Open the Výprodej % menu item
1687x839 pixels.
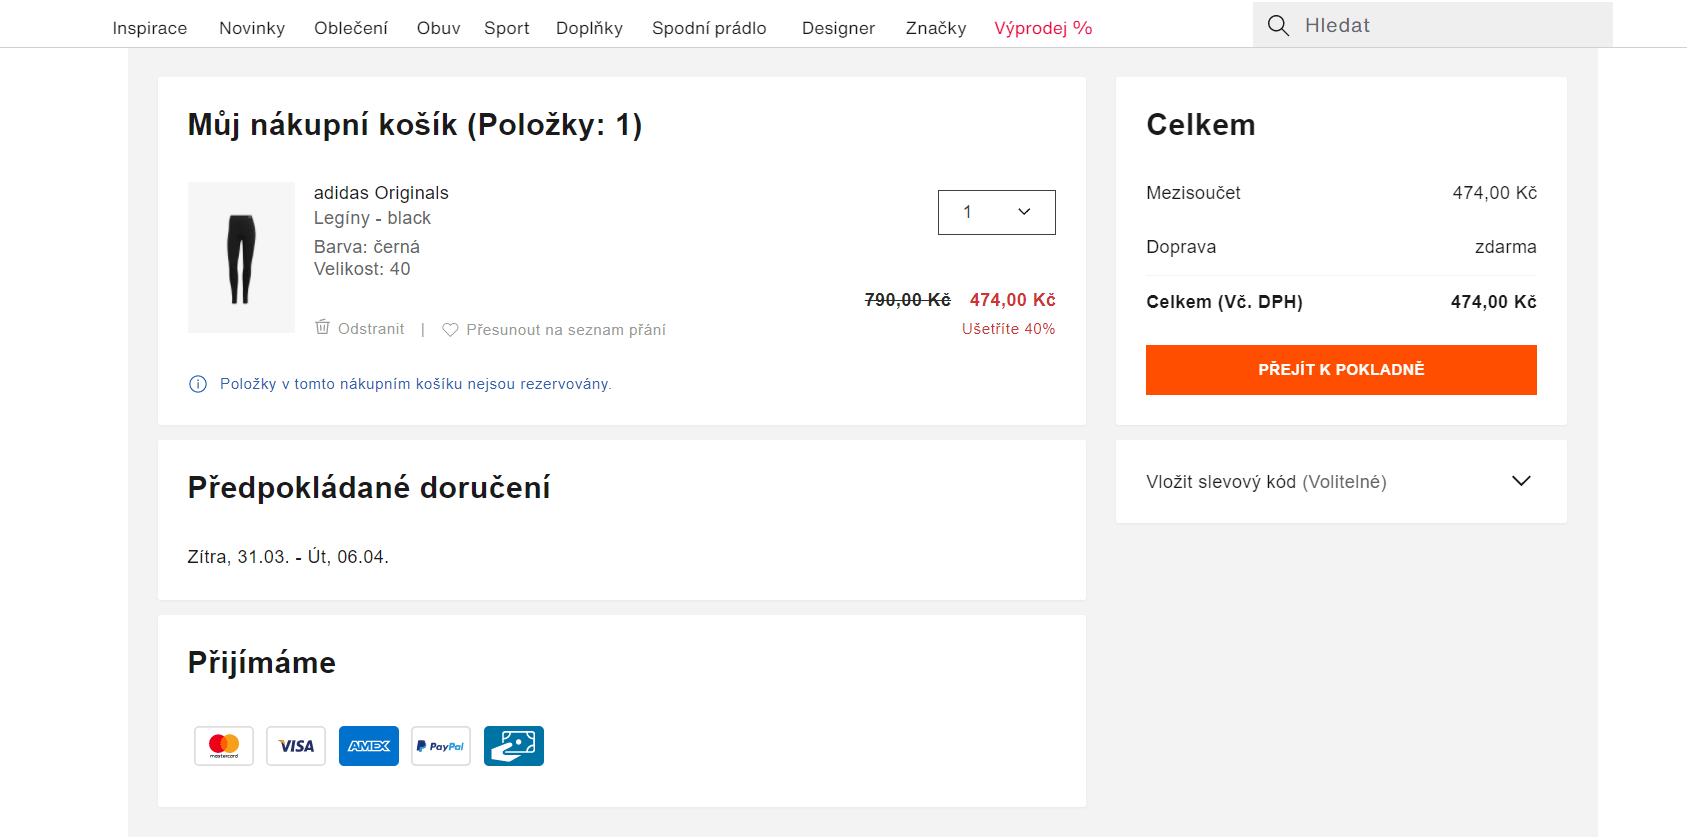1043,28
